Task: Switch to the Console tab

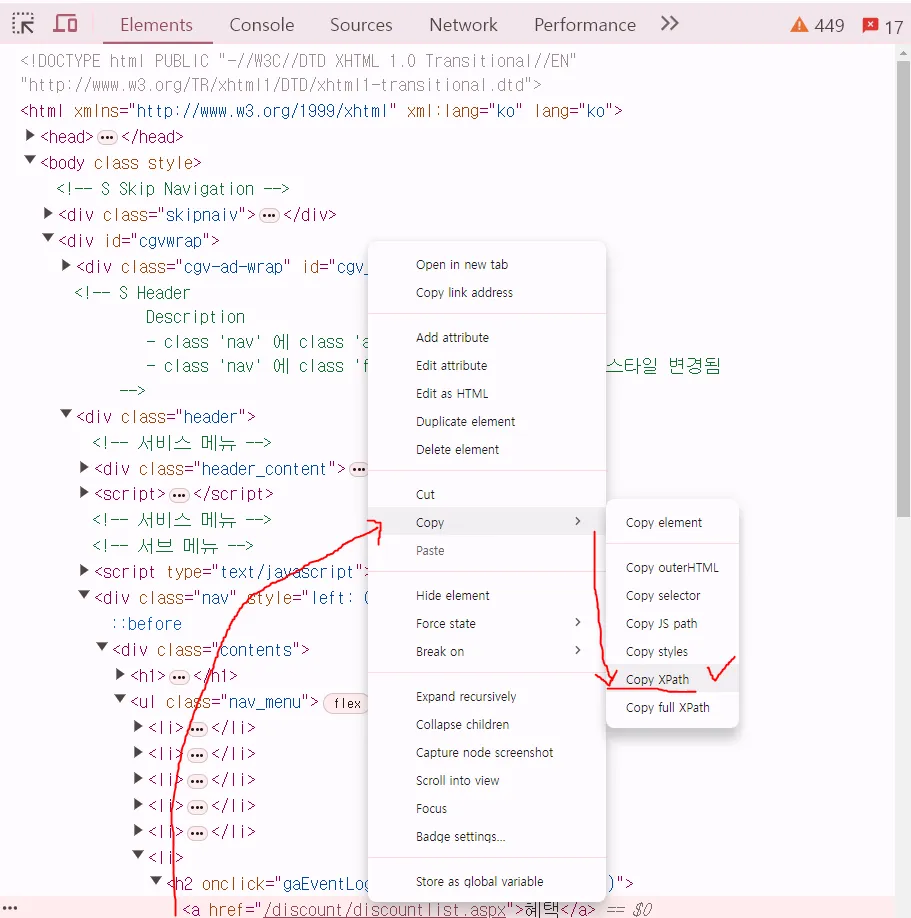Action: click(262, 25)
